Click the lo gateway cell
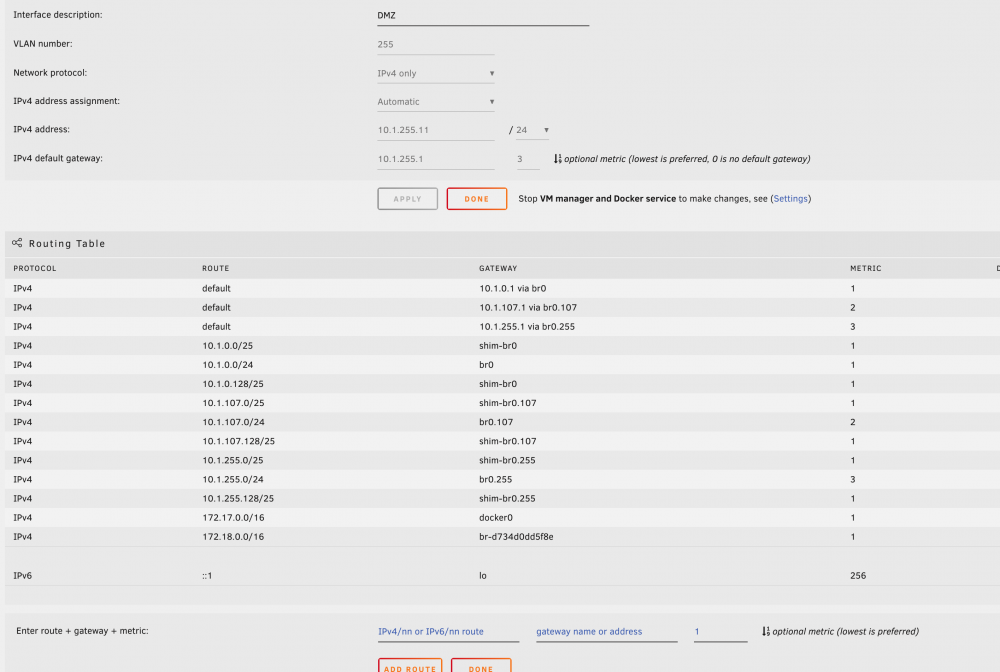This screenshot has width=1000, height=672. point(483,576)
